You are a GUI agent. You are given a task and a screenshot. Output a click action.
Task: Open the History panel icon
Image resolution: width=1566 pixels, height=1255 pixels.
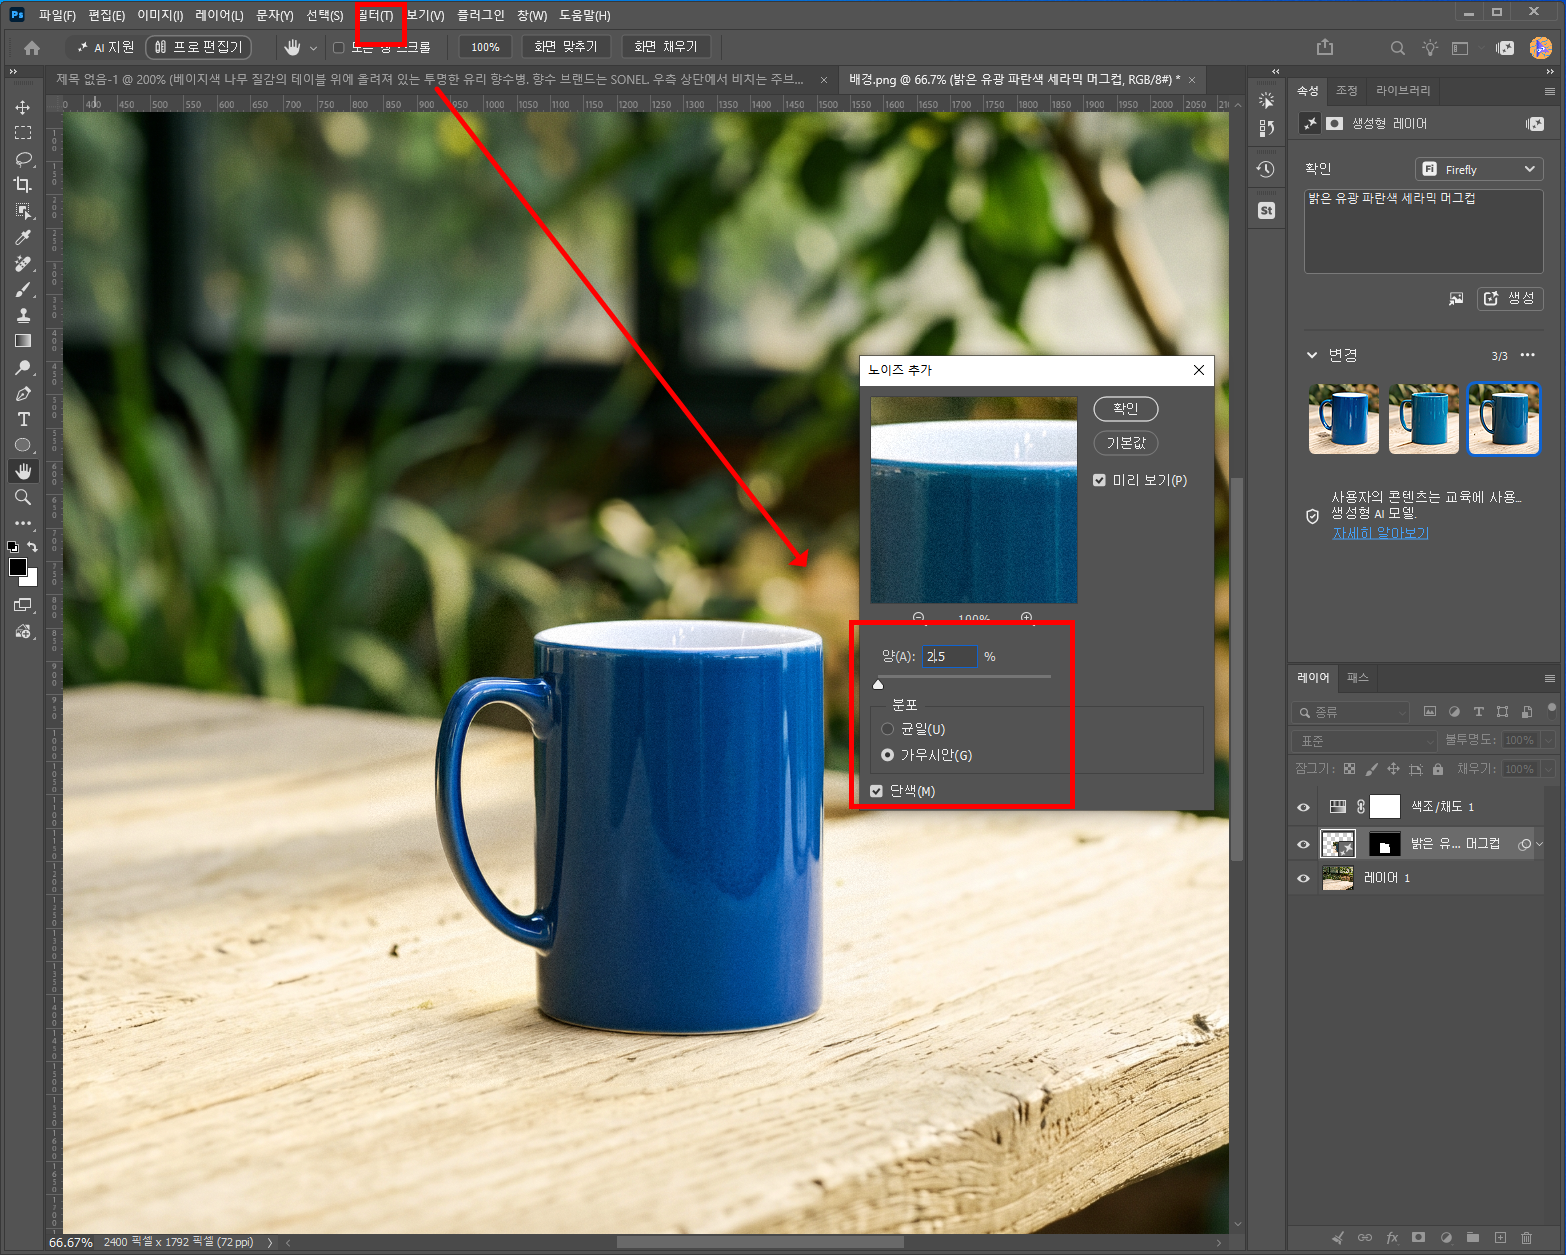pos(1266,169)
